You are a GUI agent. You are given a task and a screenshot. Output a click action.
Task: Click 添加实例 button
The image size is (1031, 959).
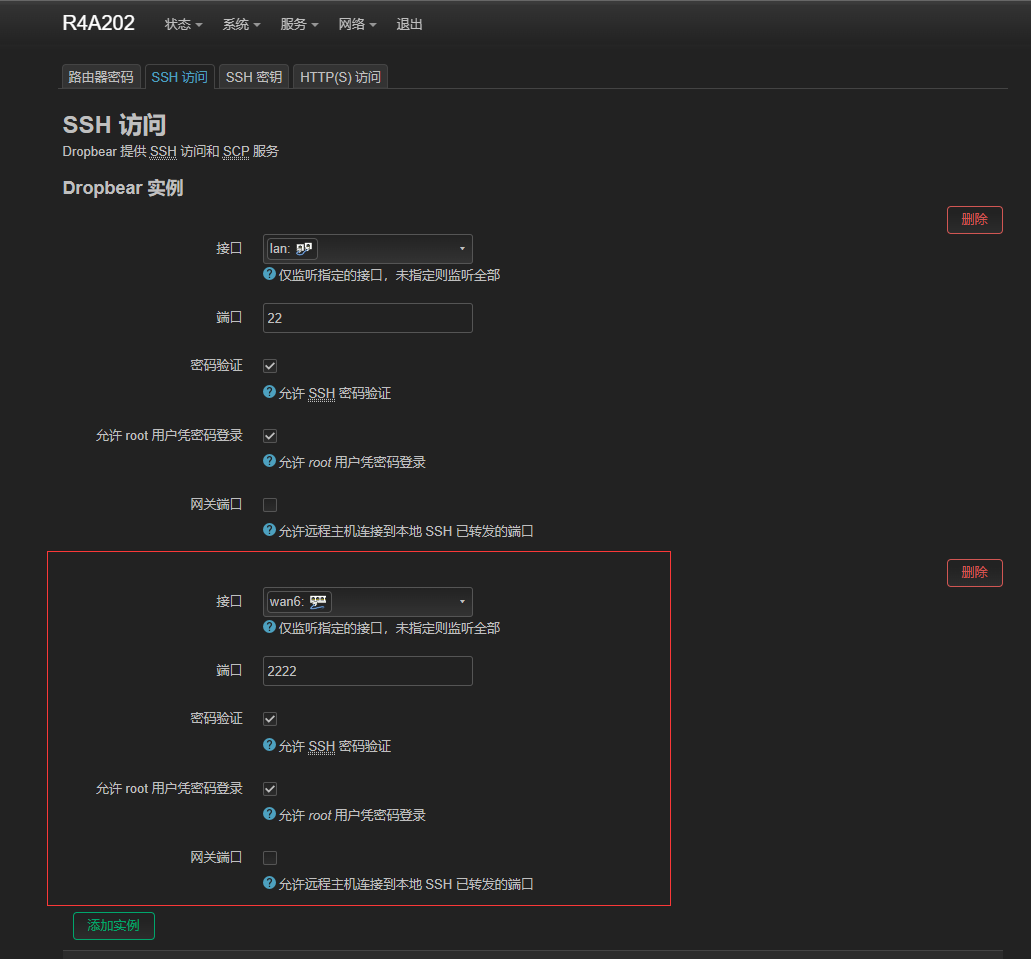[113, 926]
